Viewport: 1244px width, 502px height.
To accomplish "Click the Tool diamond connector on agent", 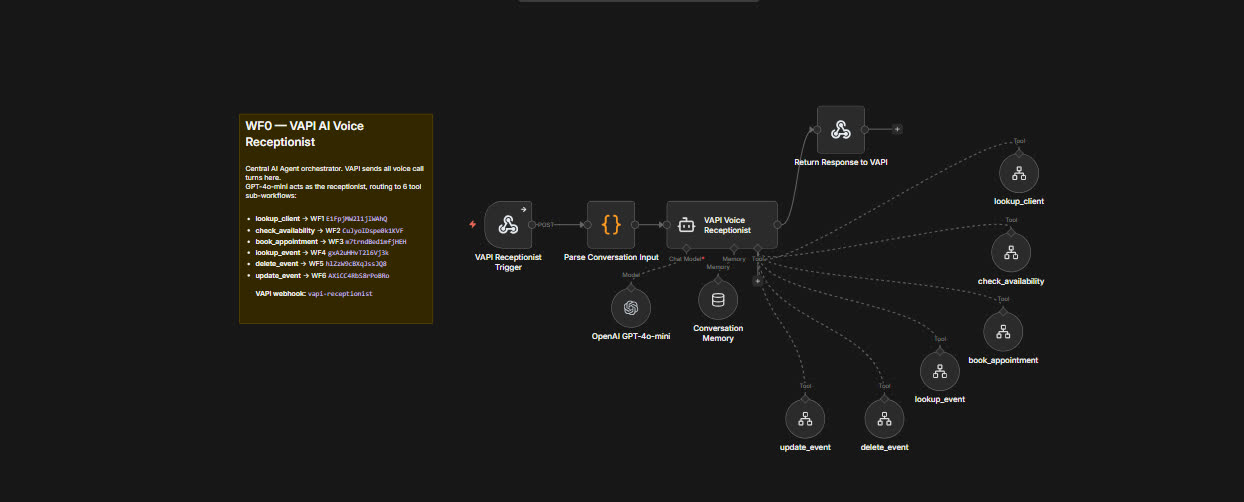I will [x=758, y=249].
